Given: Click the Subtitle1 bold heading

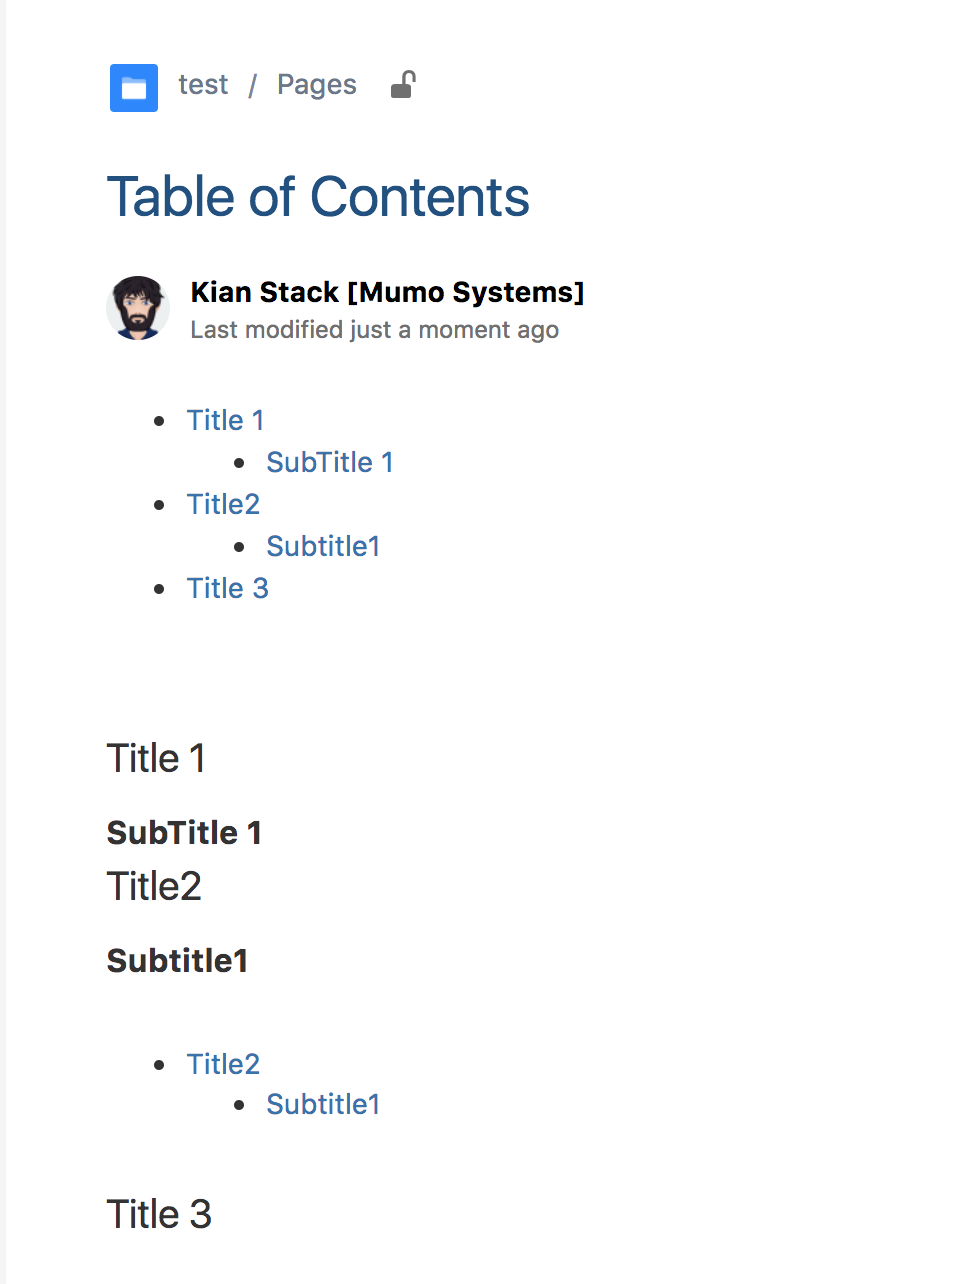Looking at the screenshot, I should point(177,961).
